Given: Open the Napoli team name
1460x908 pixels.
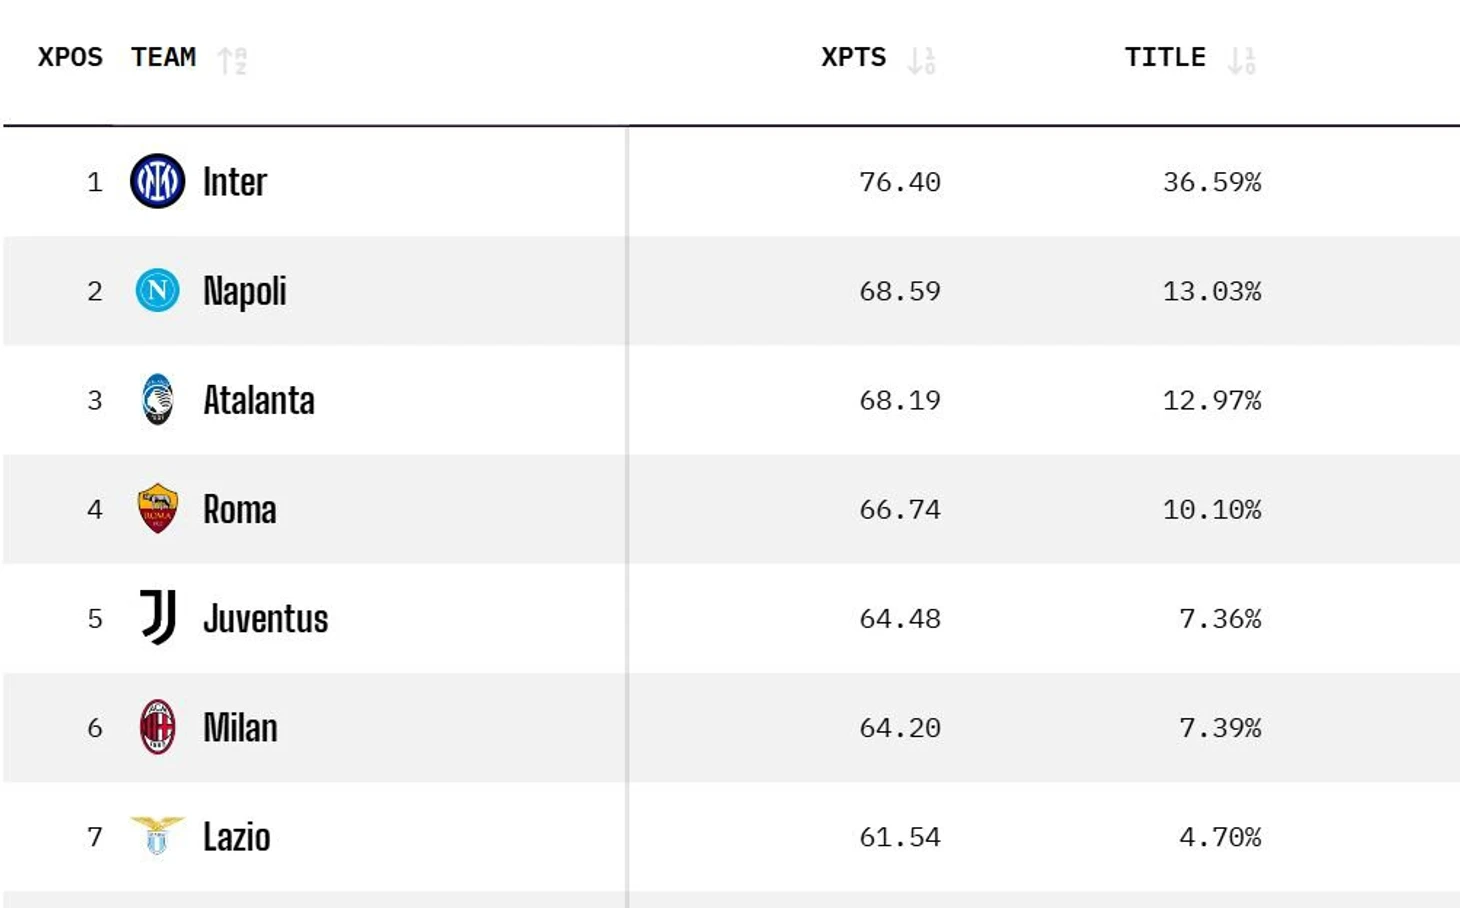Looking at the screenshot, I should [x=245, y=291].
